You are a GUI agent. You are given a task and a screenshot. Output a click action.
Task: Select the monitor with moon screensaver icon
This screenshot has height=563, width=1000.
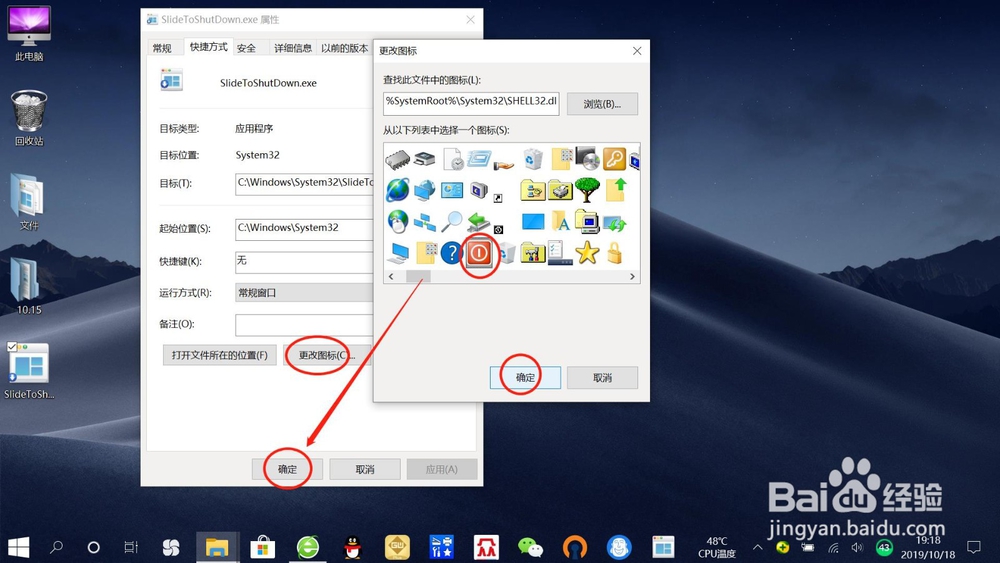click(478, 190)
